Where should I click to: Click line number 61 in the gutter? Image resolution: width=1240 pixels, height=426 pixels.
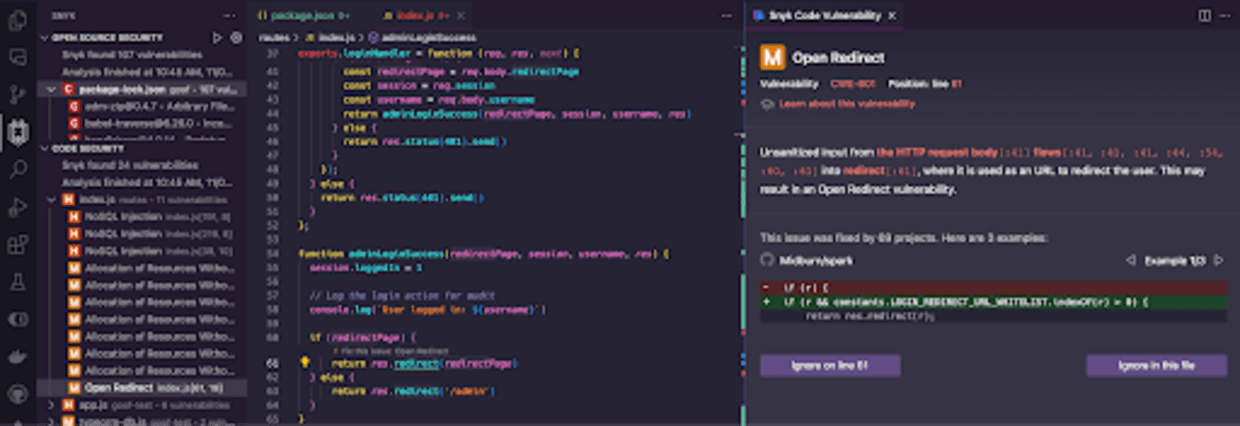point(272,363)
